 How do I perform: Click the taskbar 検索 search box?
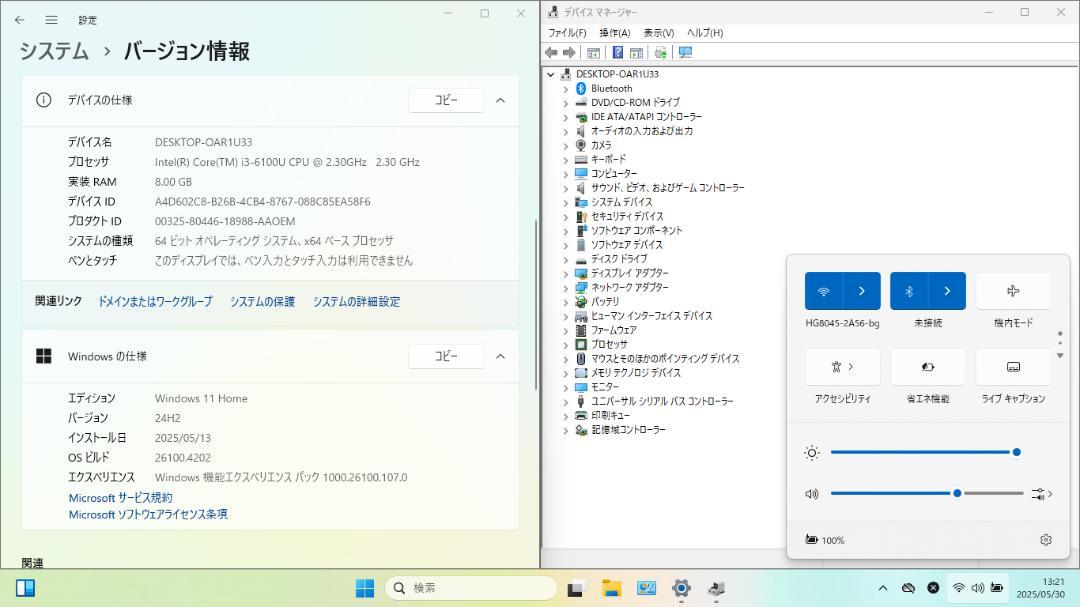point(471,588)
